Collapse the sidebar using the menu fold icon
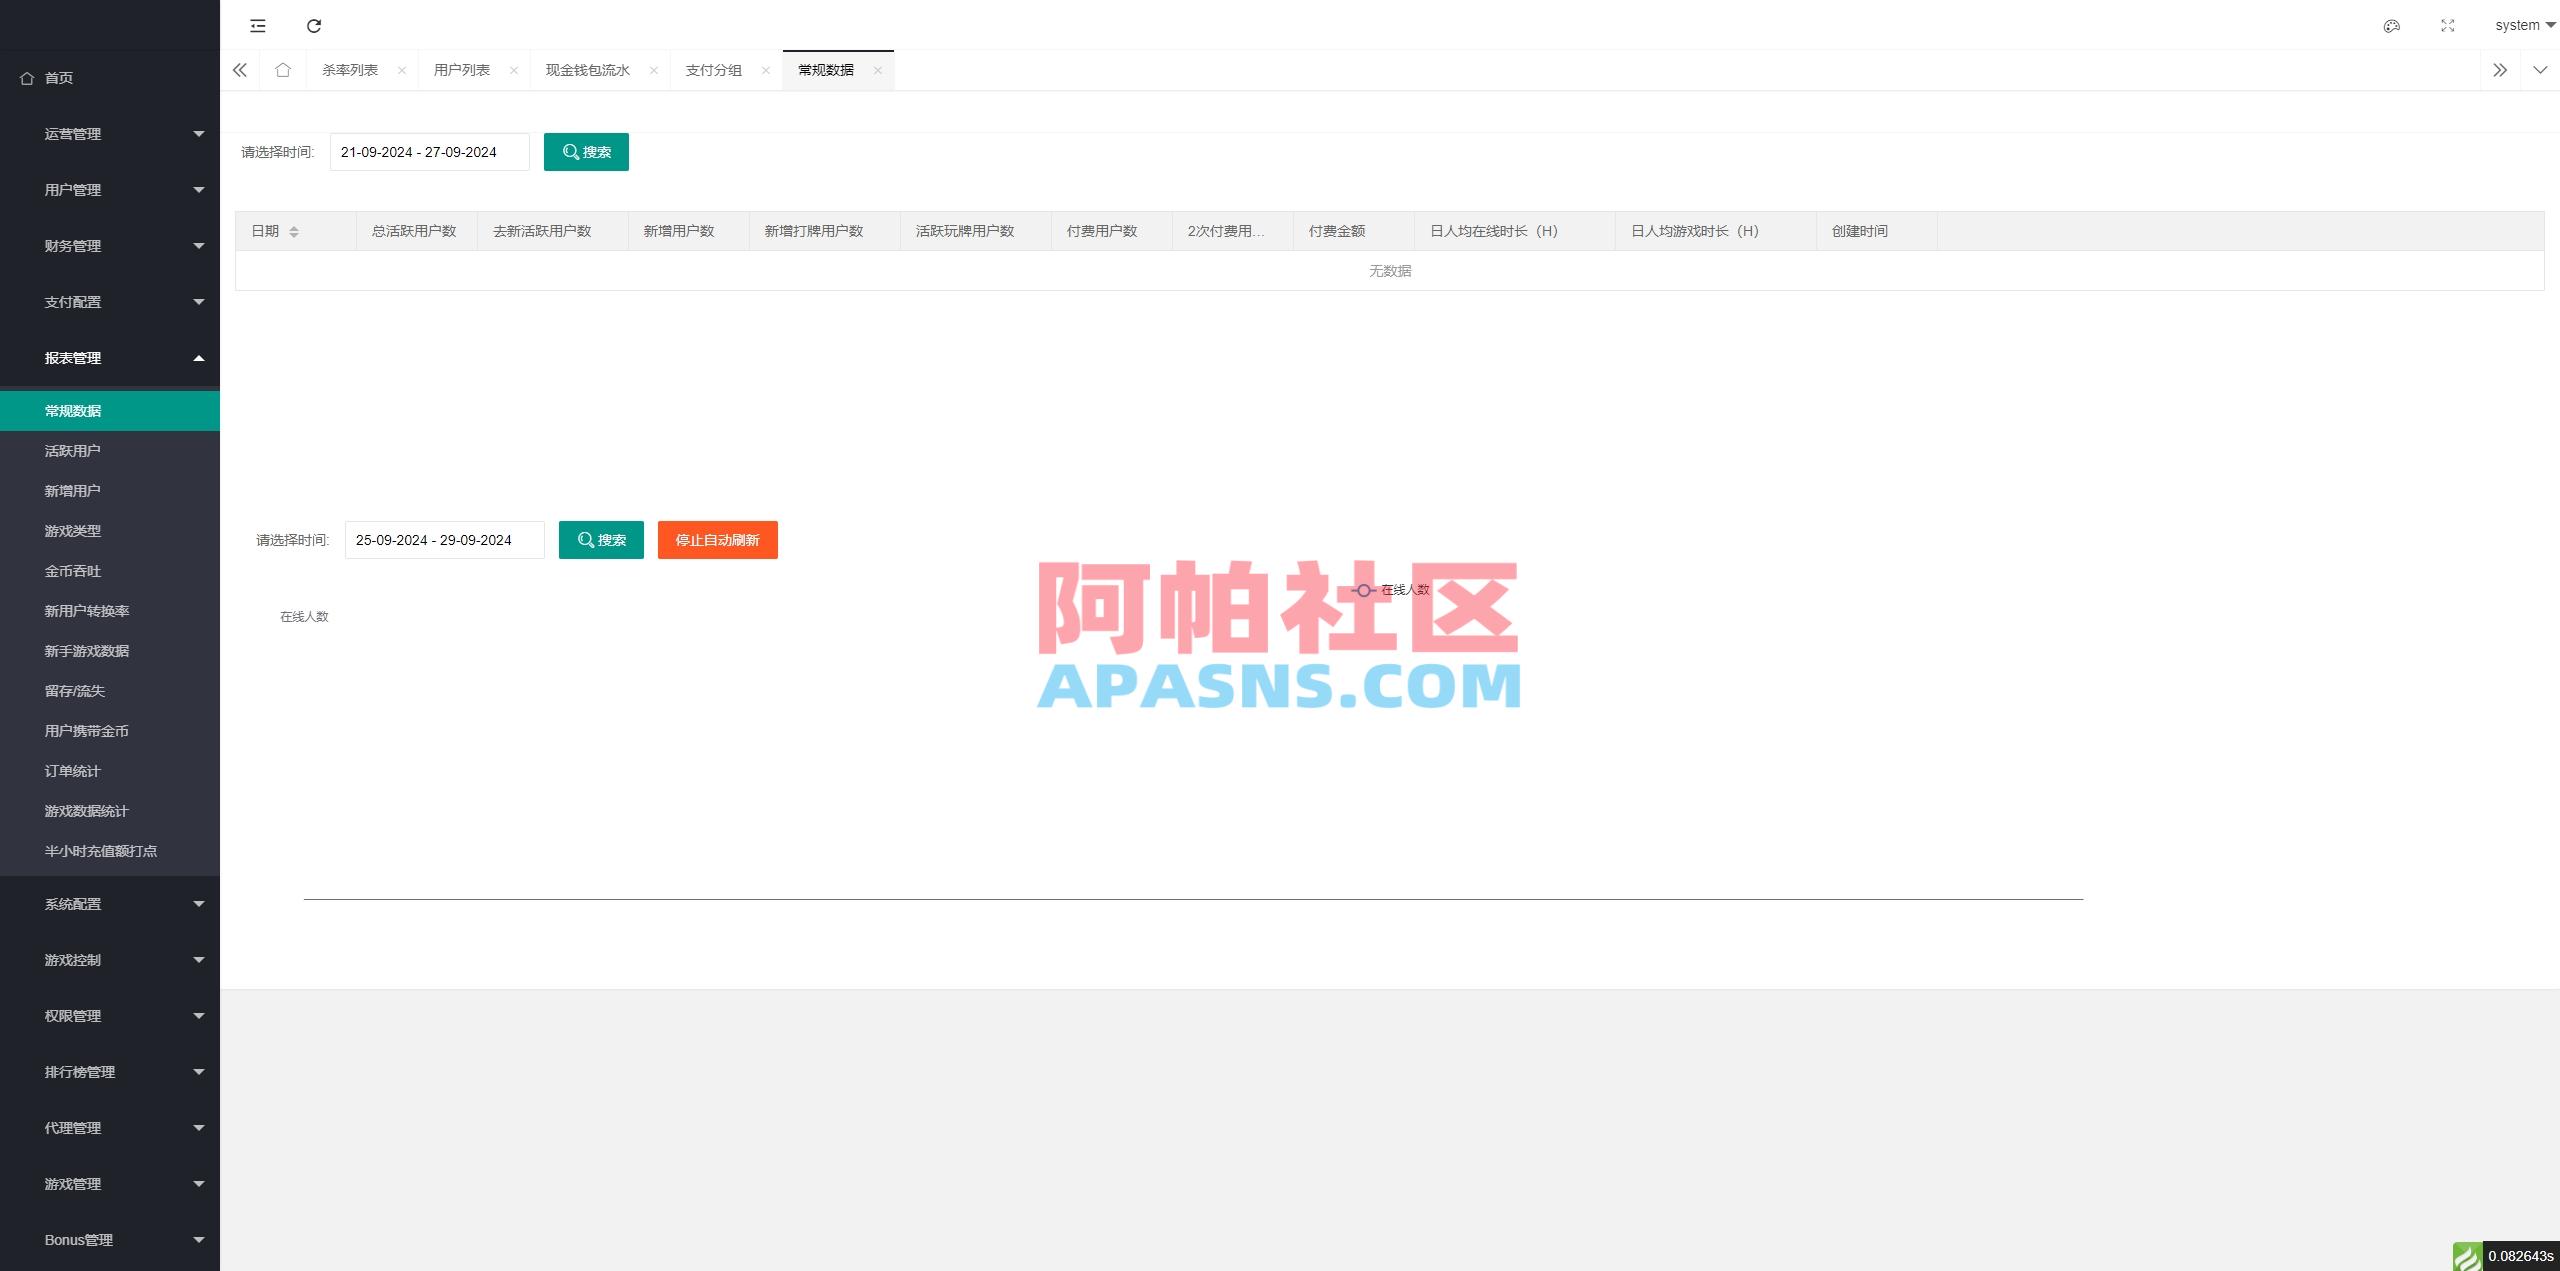 click(258, 25)
